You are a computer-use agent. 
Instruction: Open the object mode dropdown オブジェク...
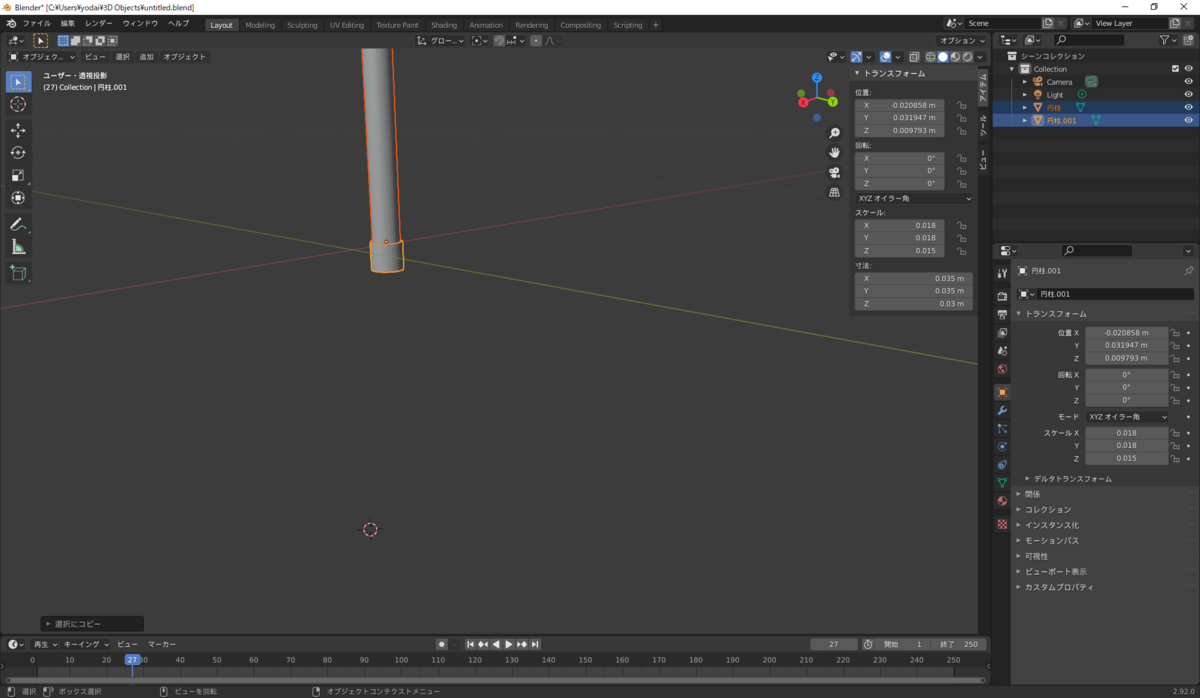coord(43,57)
